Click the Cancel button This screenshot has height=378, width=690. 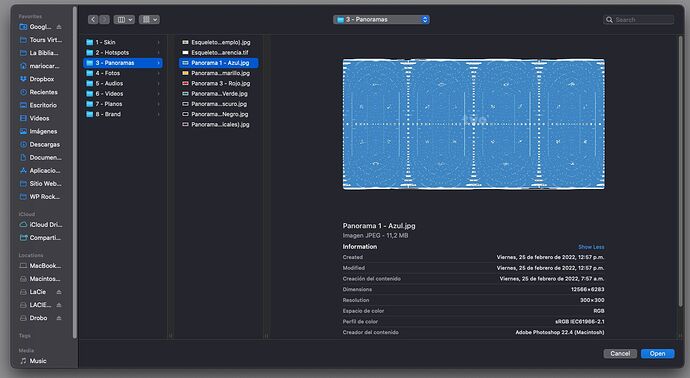click(620, 353)
